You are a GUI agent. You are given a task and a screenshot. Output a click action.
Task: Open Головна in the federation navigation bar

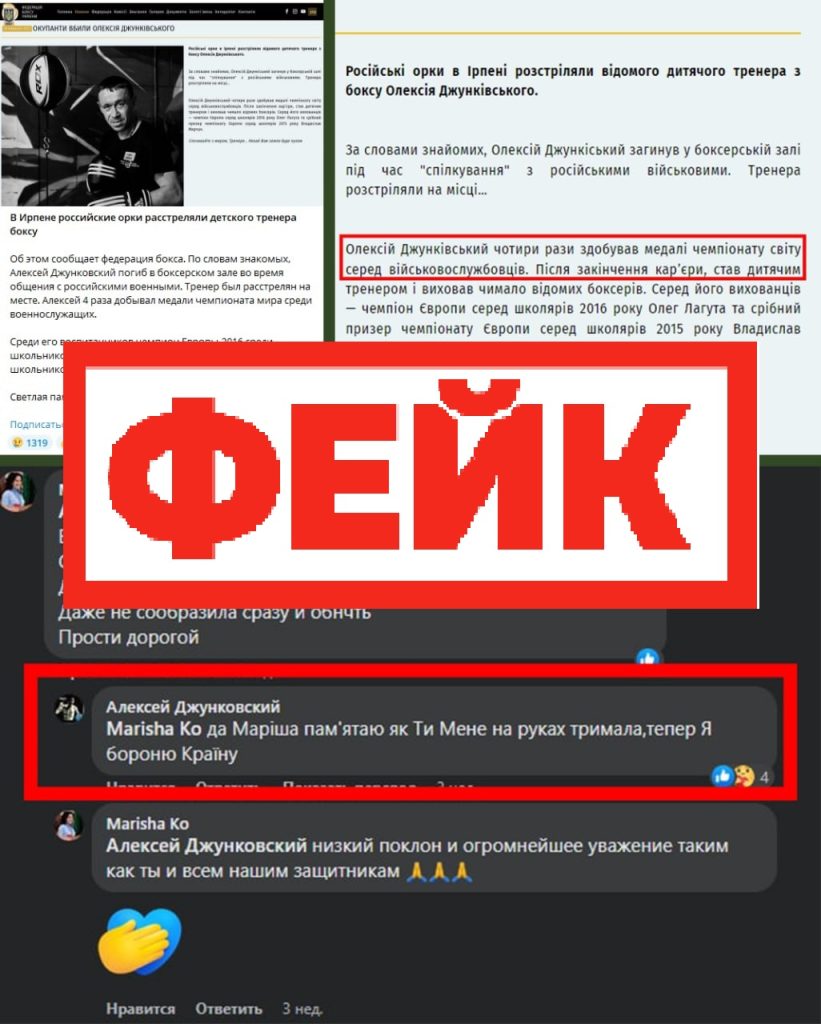coord(65,12)
